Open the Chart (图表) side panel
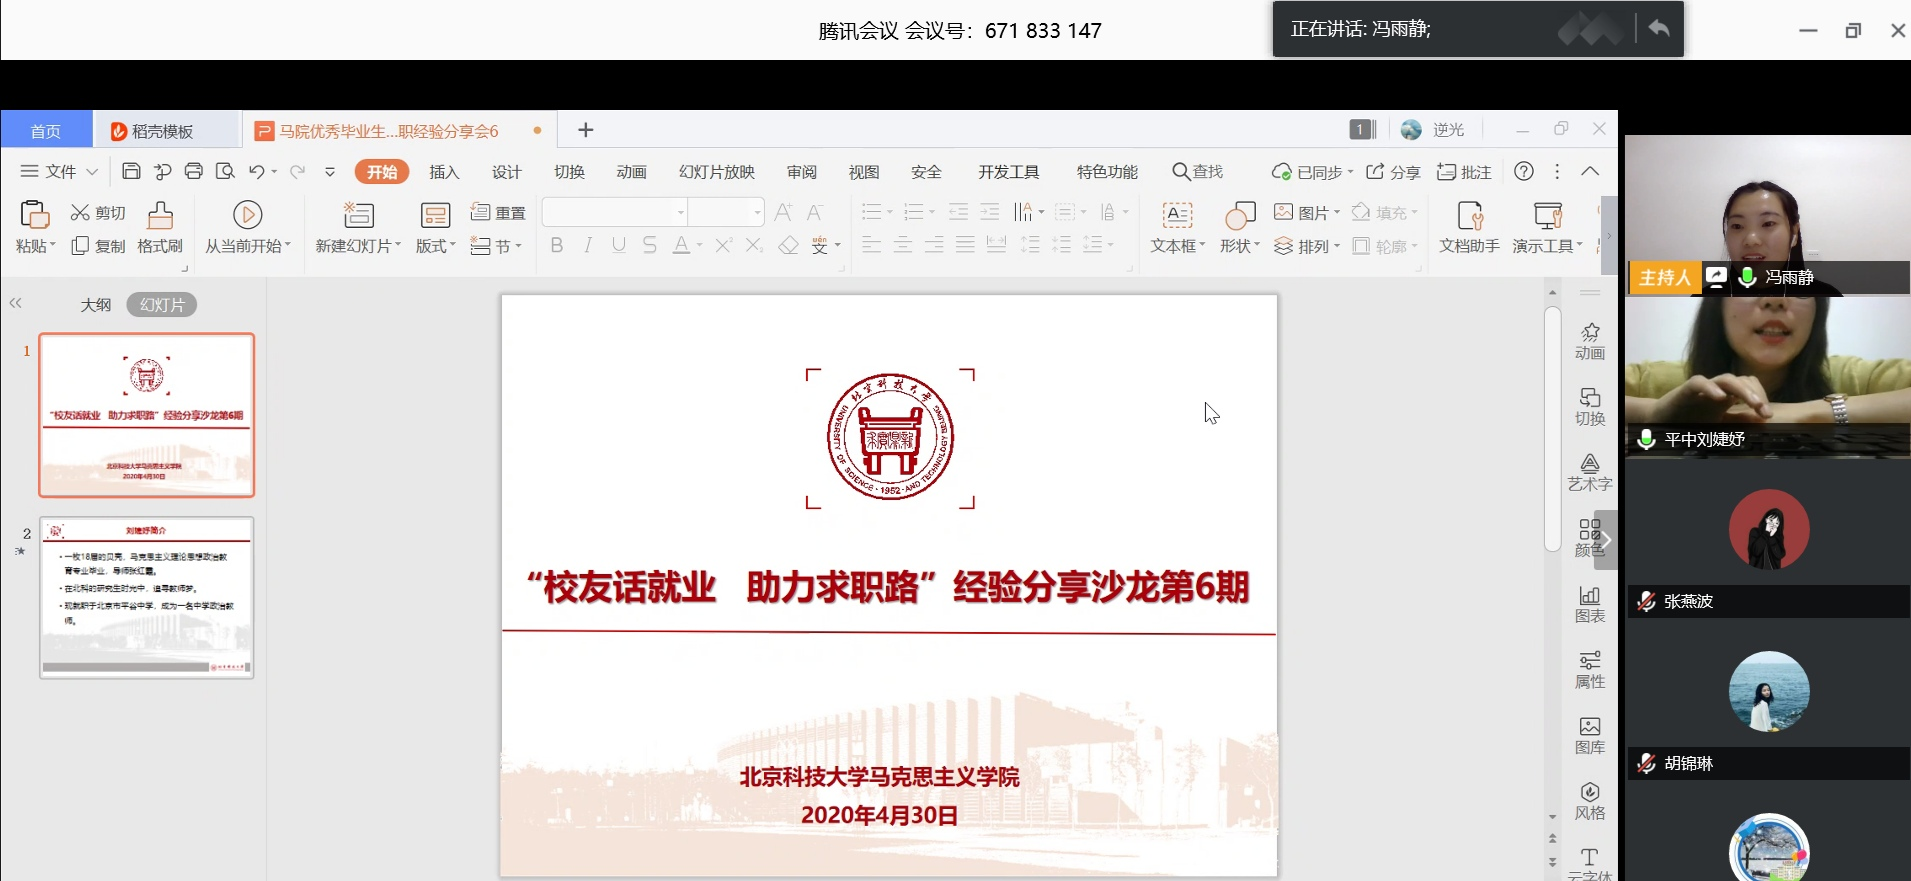 click(1590, 604)
